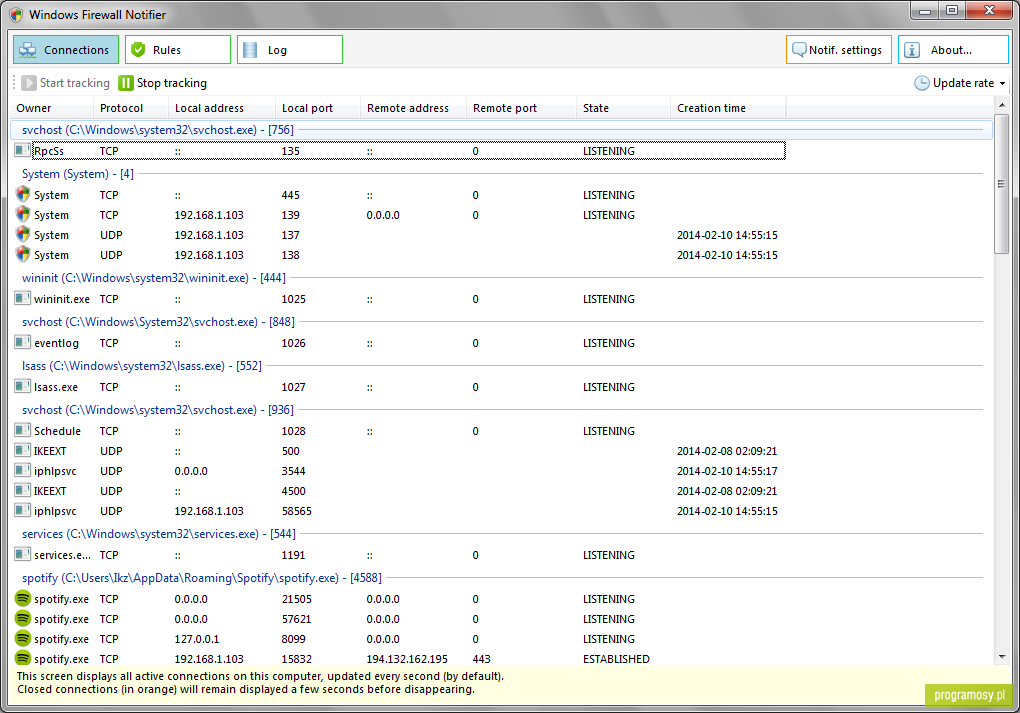
Task: Click the Spotify icon on port 21505 row
Action: pyautogui.click(x=23, y=598)
